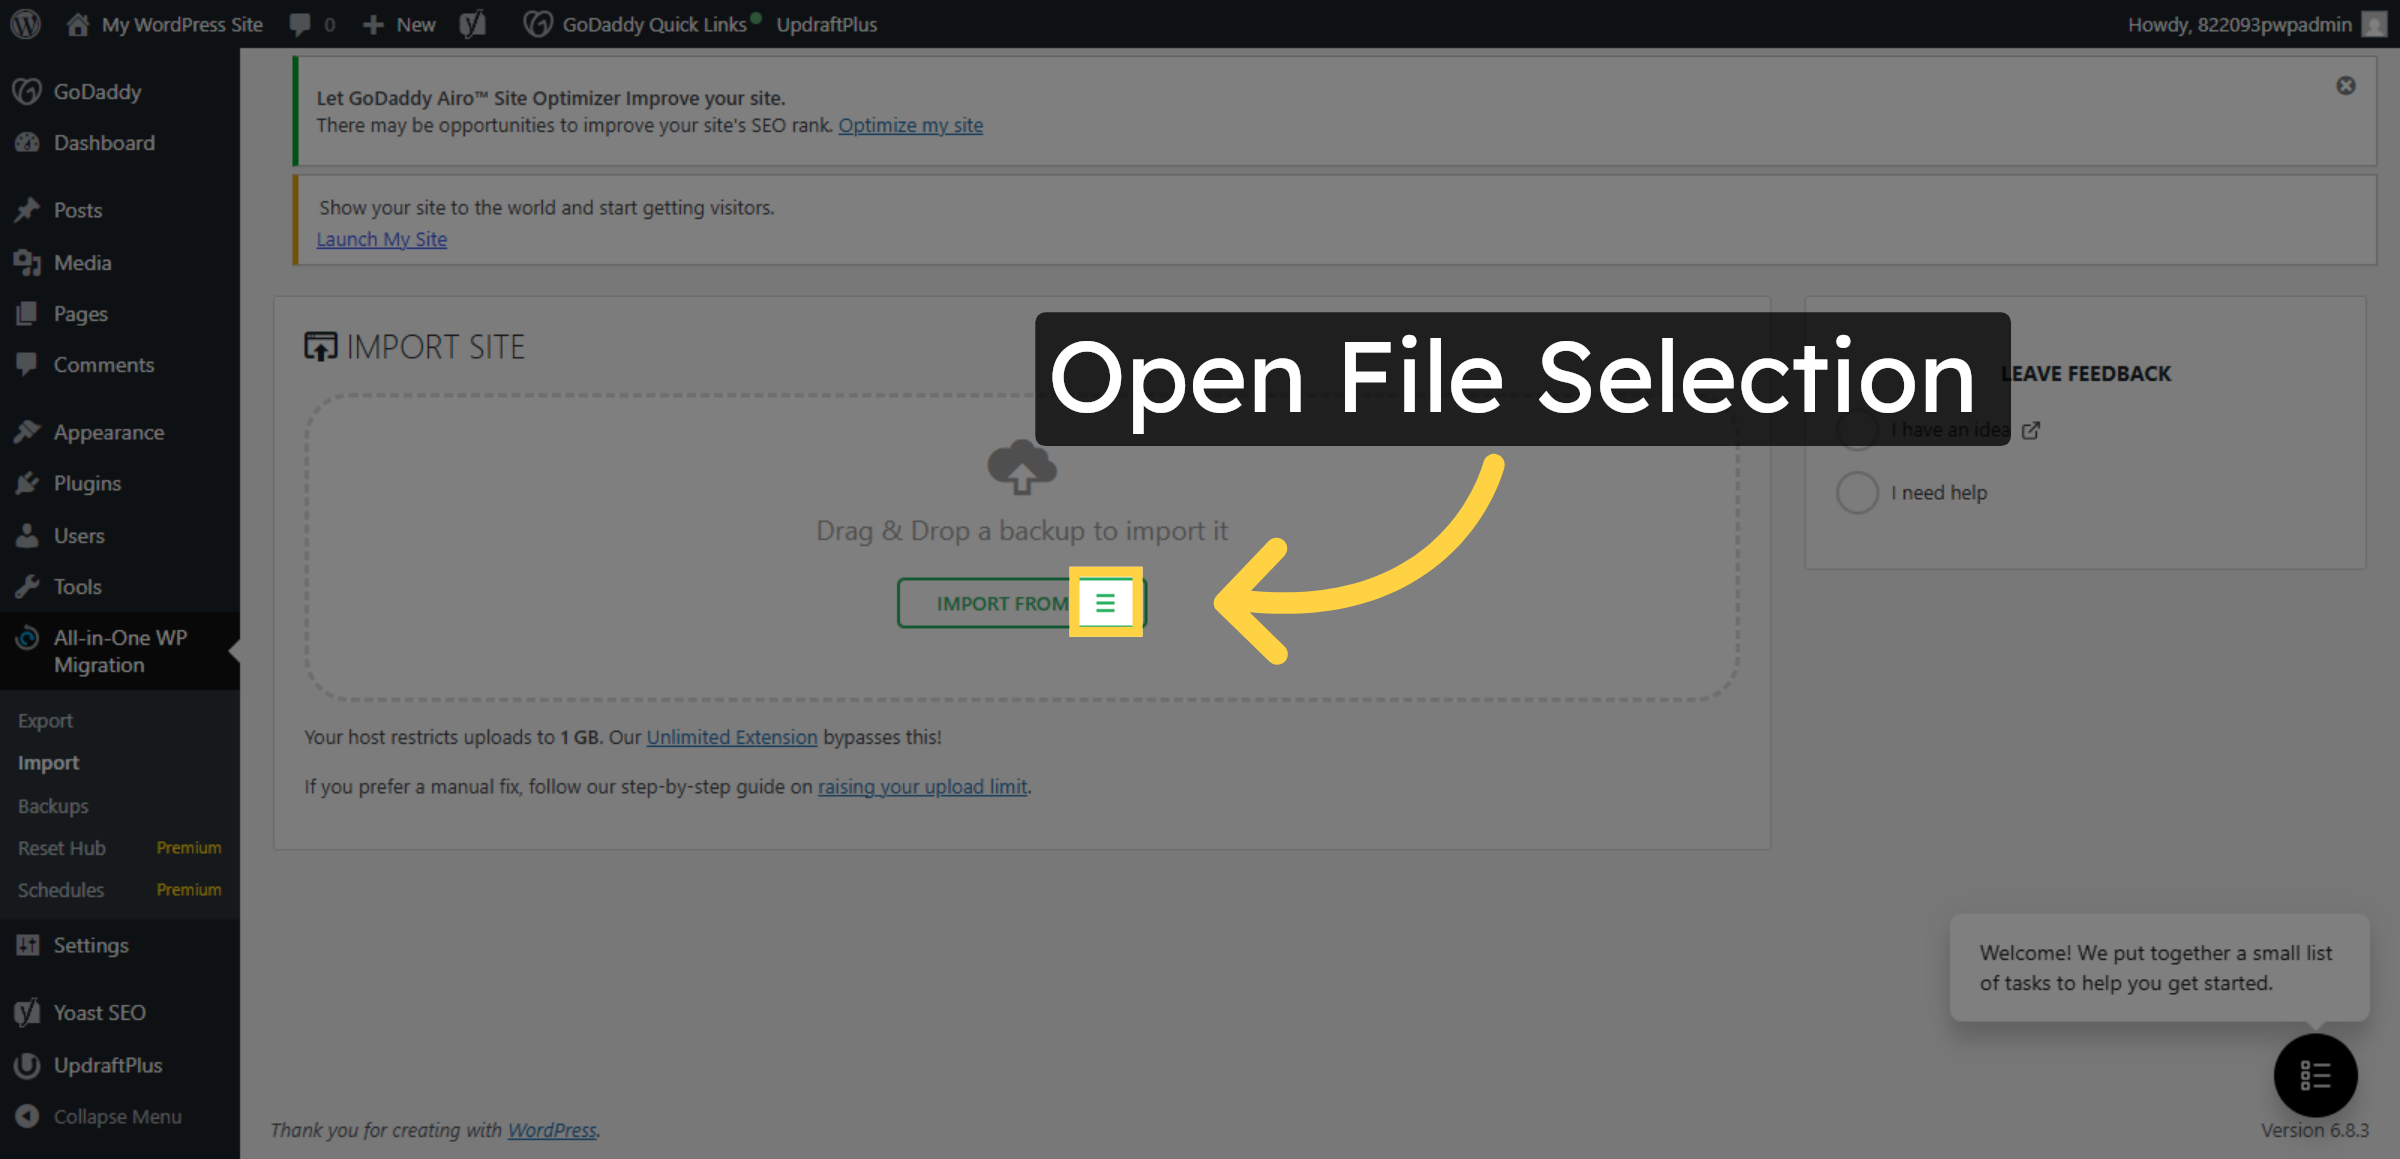Open the Export page from the sidebar
This screenshot has width=2400, height=1159.
45,720
